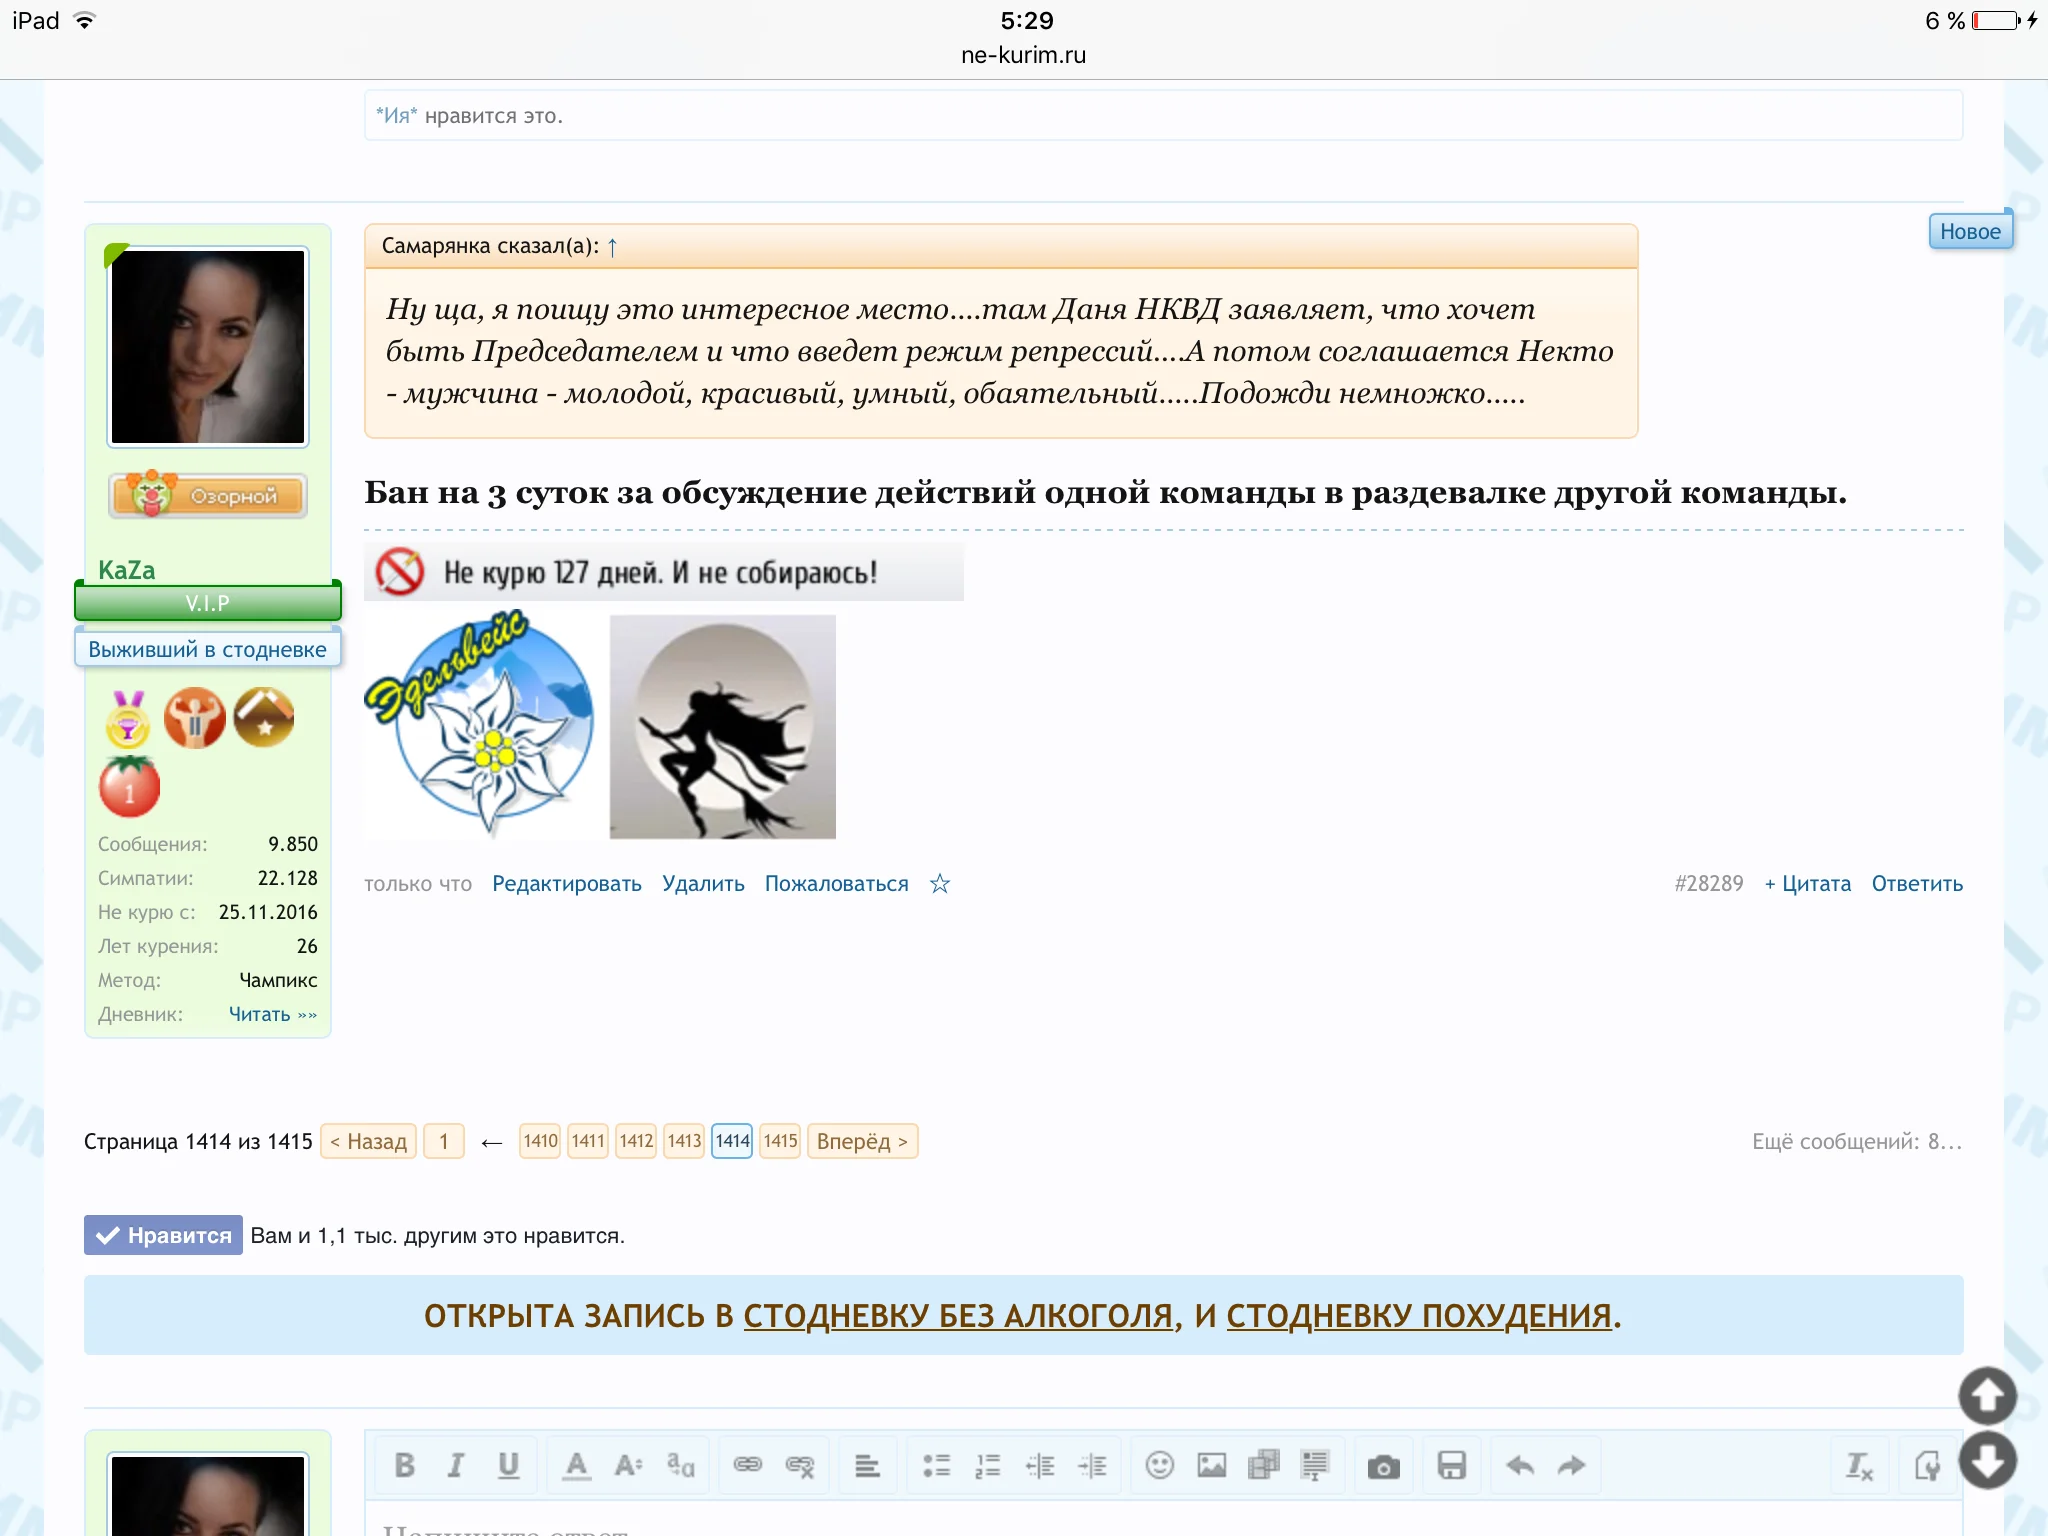Bookmark the post with the star icon
The image size is (2048, 1536).
point(940,884)
